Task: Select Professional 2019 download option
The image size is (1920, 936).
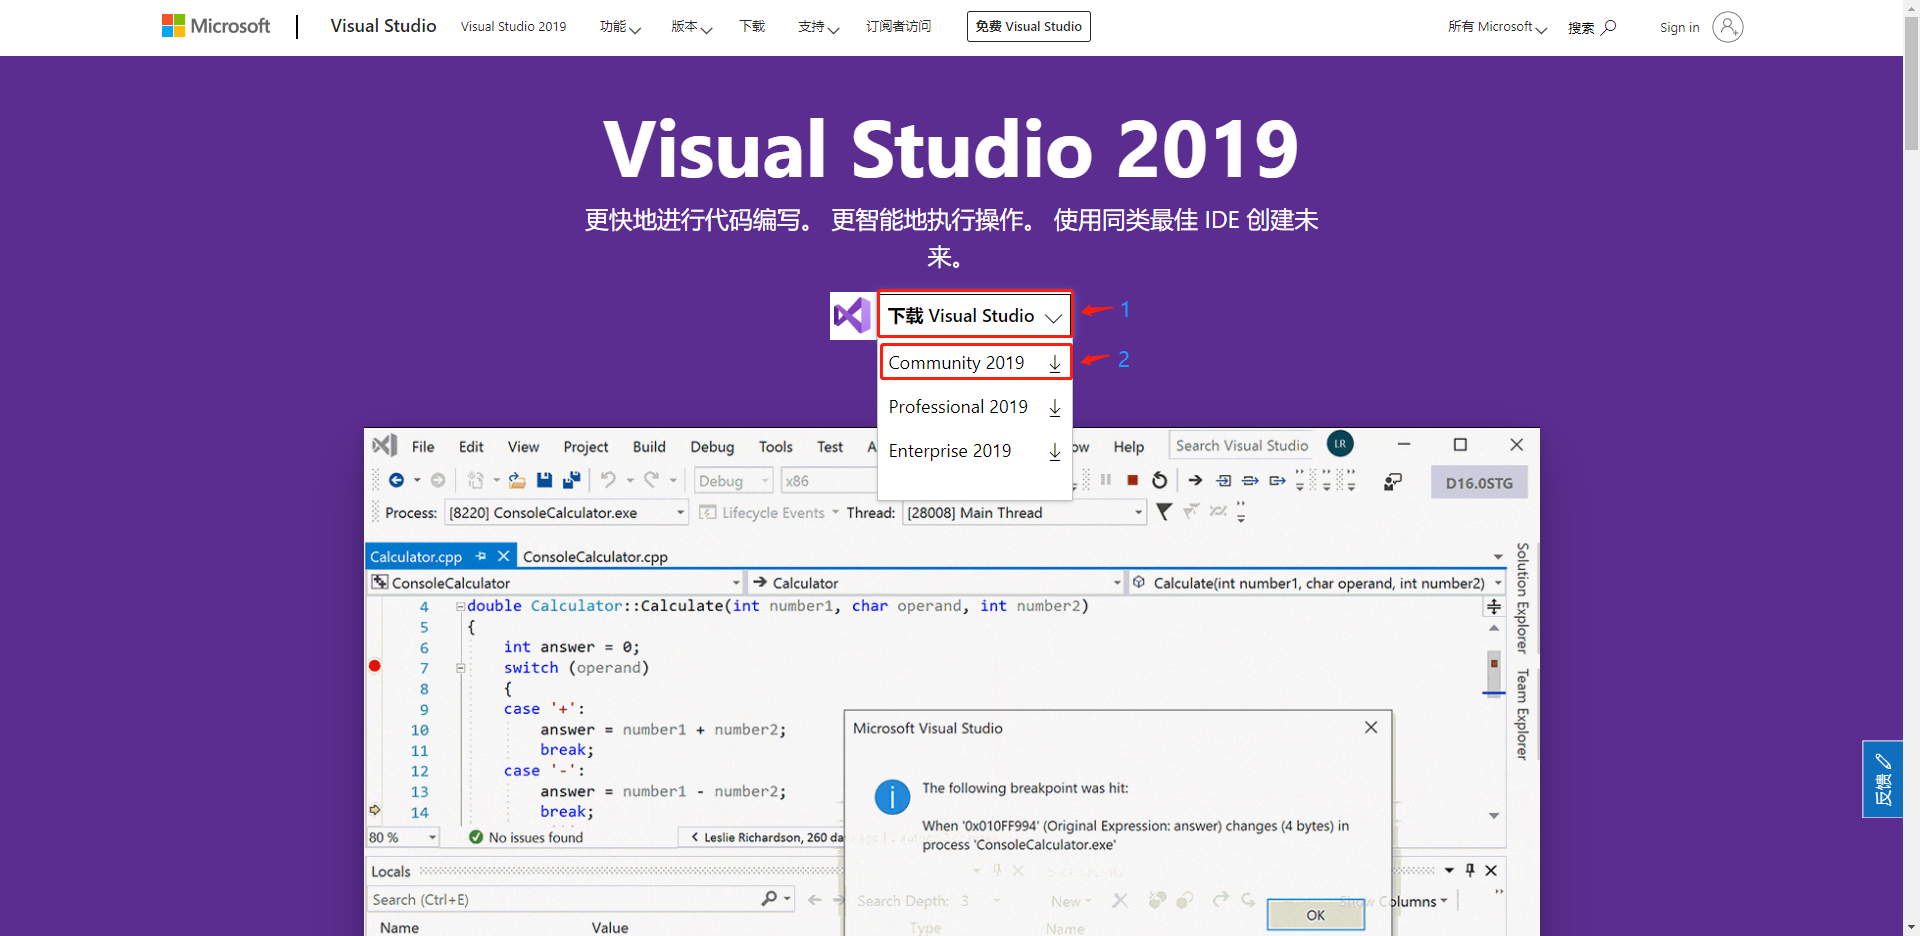Action: tap(974, 407)
